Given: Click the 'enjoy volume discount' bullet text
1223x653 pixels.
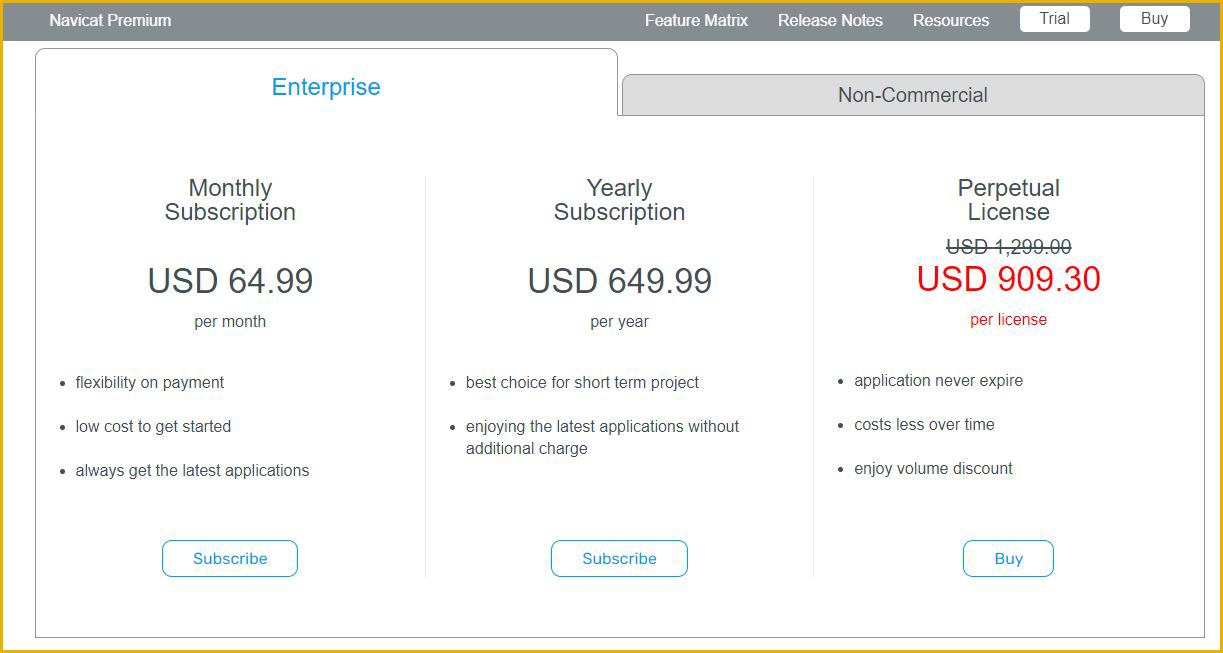Looking at the screenshot, I should [933, 468].
